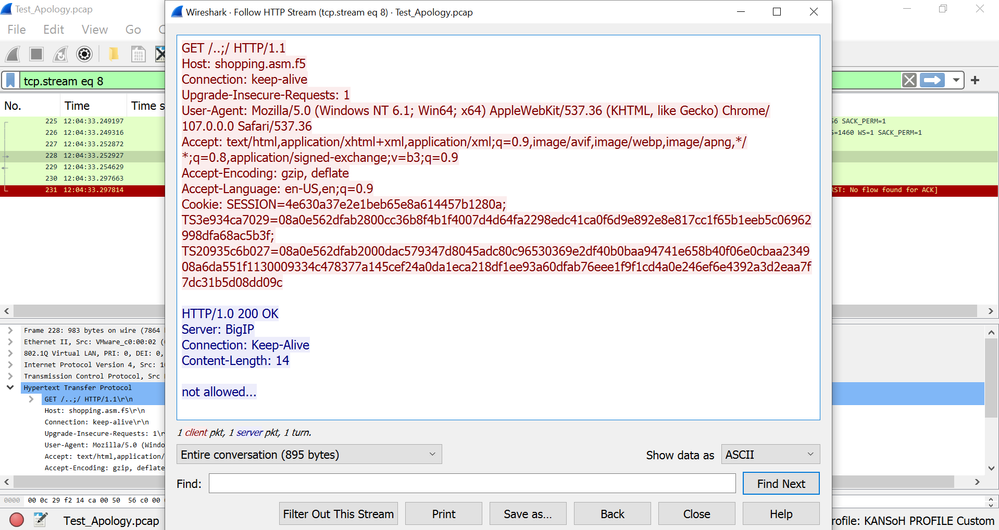Select packet row number 225
Image resolution: width=999 pixels, height=530 pixels.
tap(83, 121)
